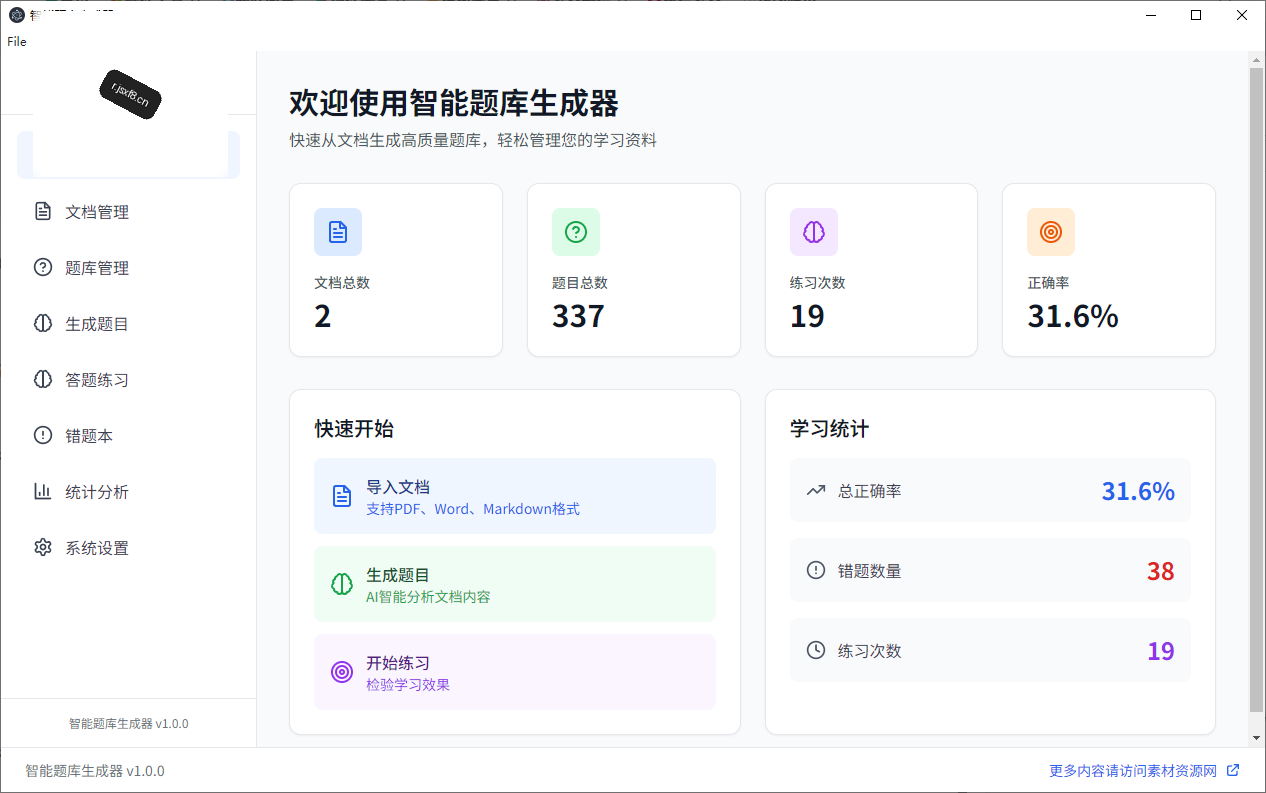Click the AI智能分析文档内容 description

coord(428,597)
